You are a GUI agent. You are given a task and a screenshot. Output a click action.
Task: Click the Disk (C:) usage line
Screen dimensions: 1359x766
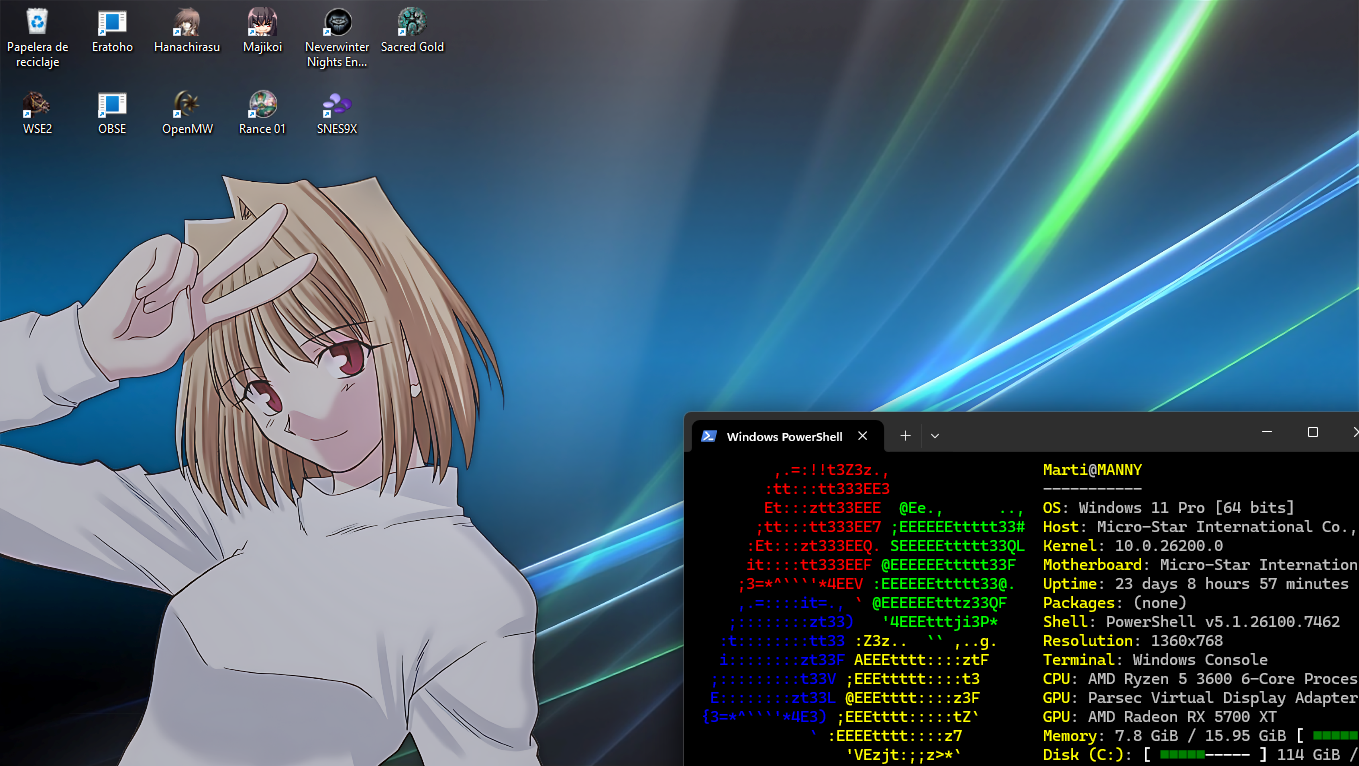tap(1200, 755)
